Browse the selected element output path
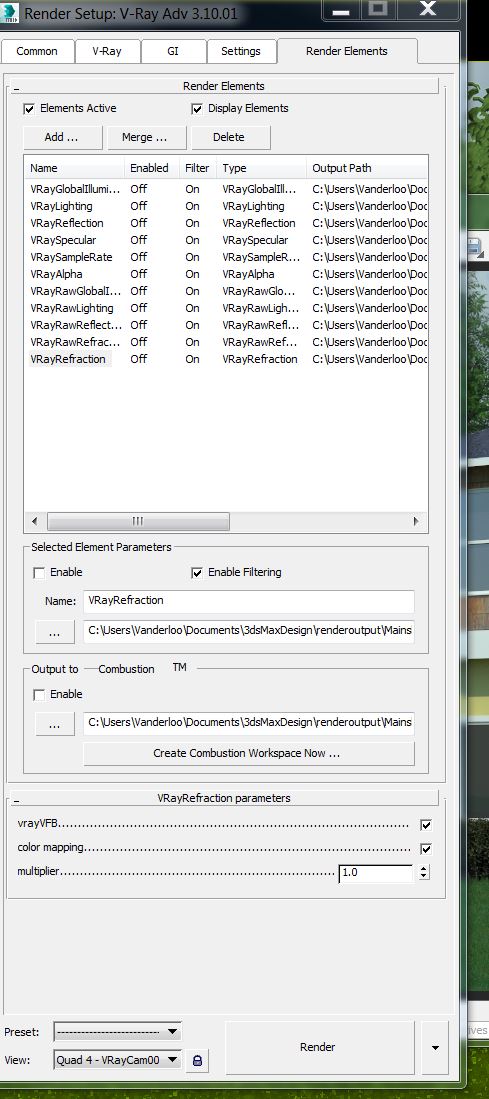 (x=55, y=631)
